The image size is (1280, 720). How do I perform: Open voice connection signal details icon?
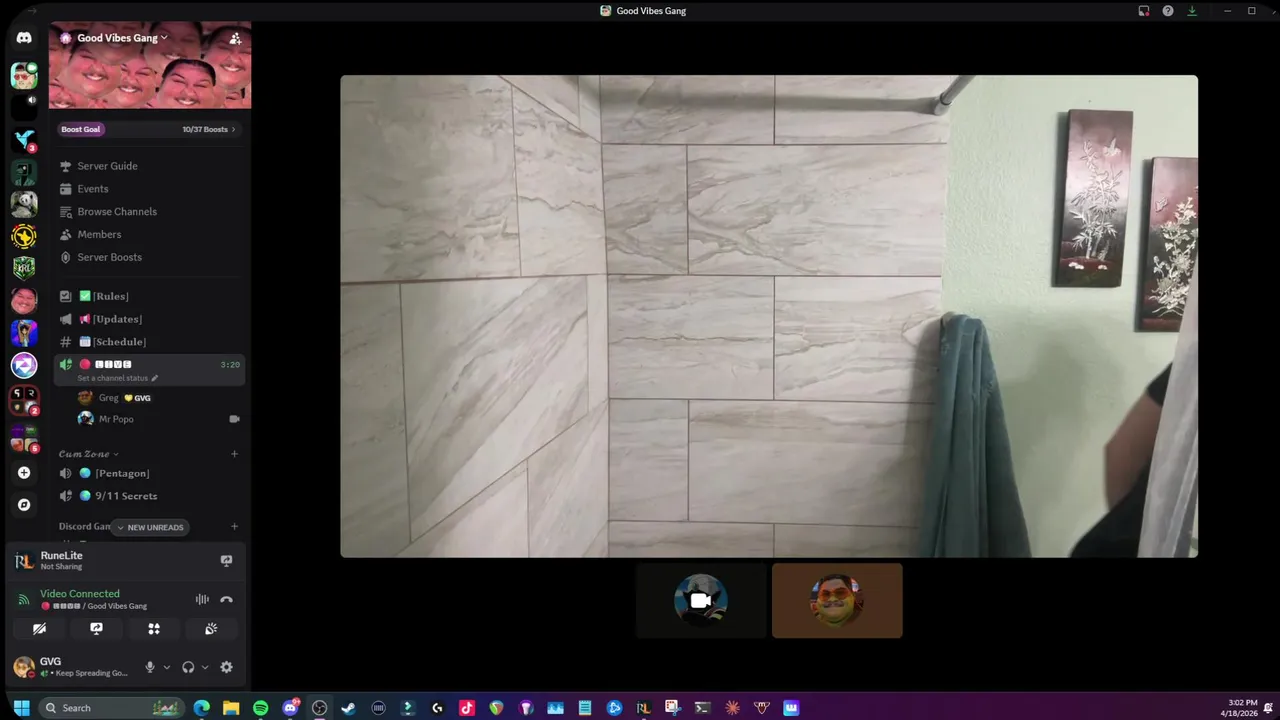[24, 600]
